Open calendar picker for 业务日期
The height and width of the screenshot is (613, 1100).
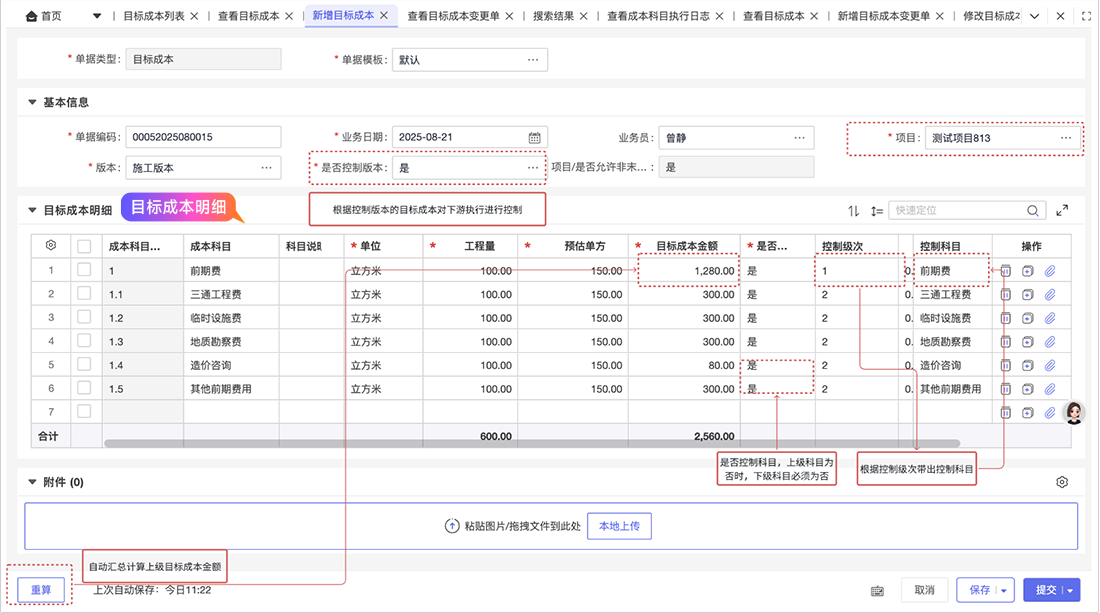534,138
